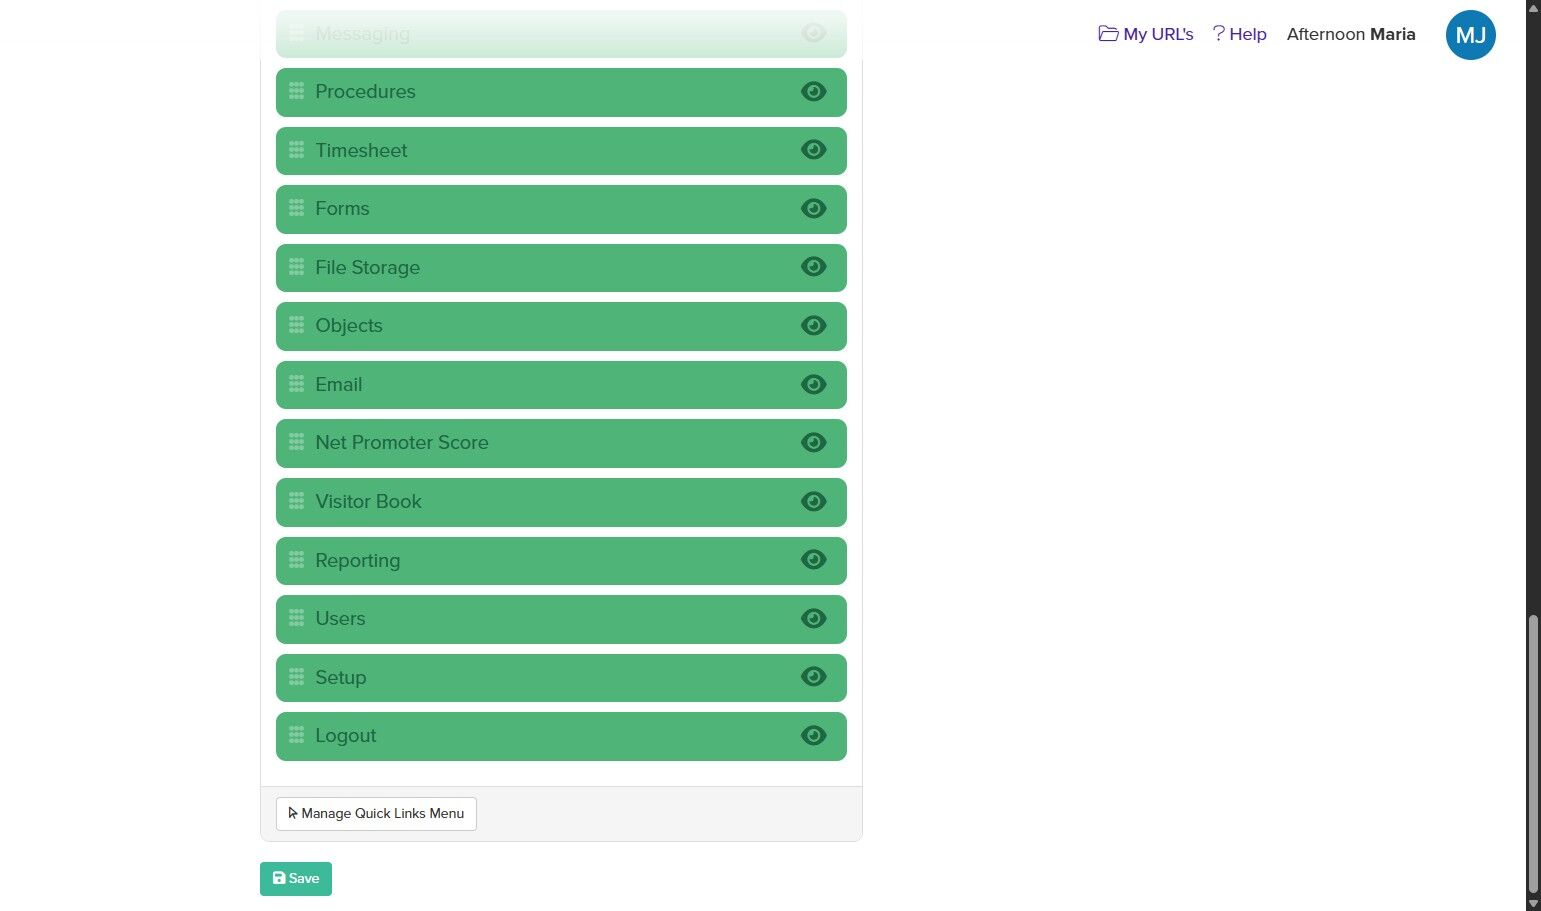Grab the drag handle on Procedures row
The width and height of the screenshot is (1541, 911).
click(x=296, y=91)
